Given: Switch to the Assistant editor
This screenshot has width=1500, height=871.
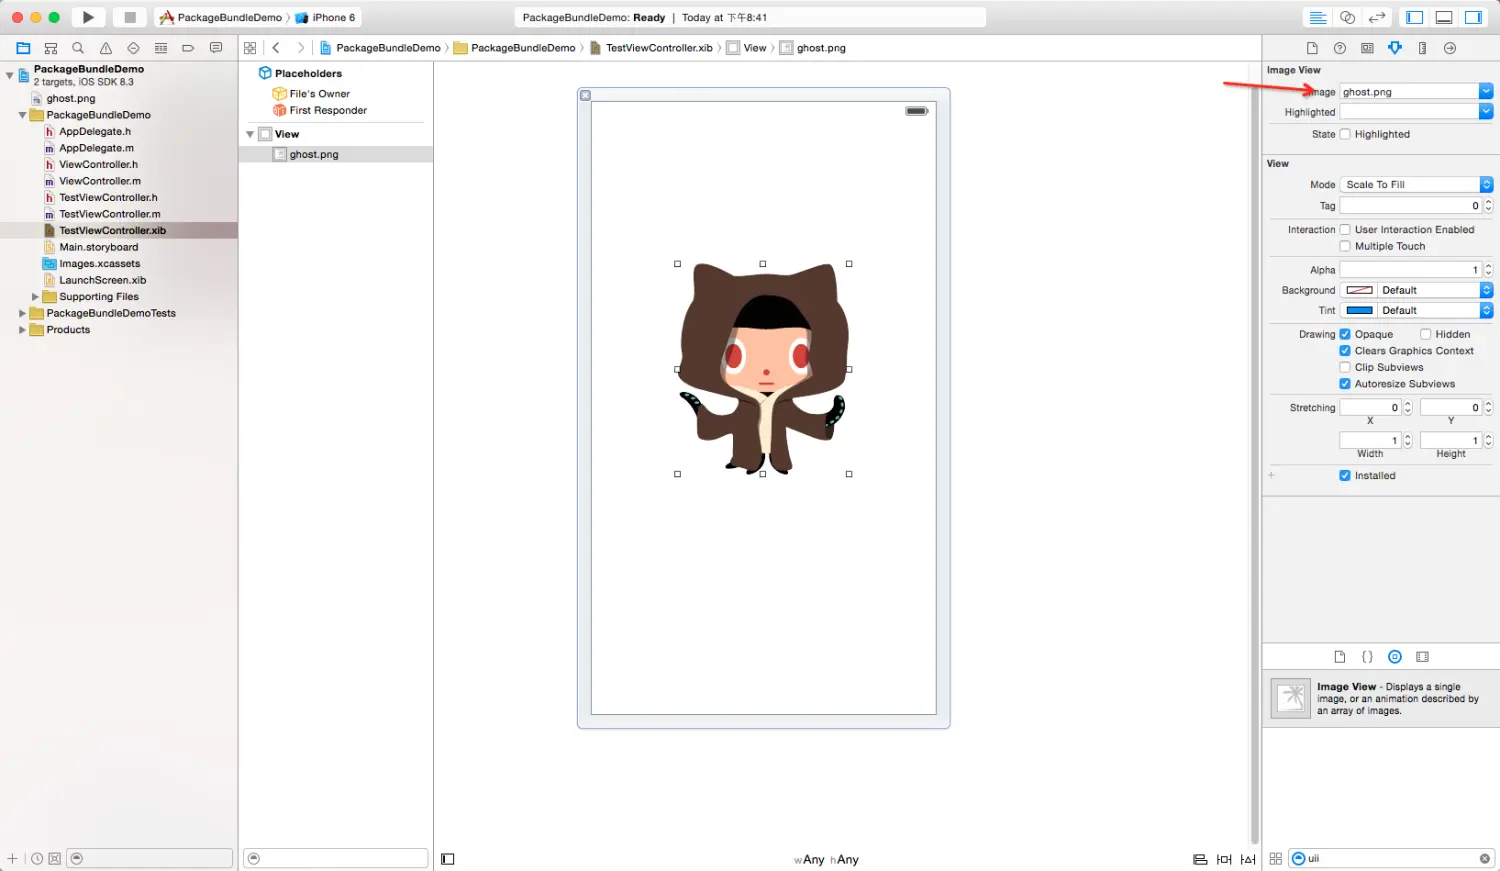Looking at the screenshot, I should click(x=1347, y=17).
